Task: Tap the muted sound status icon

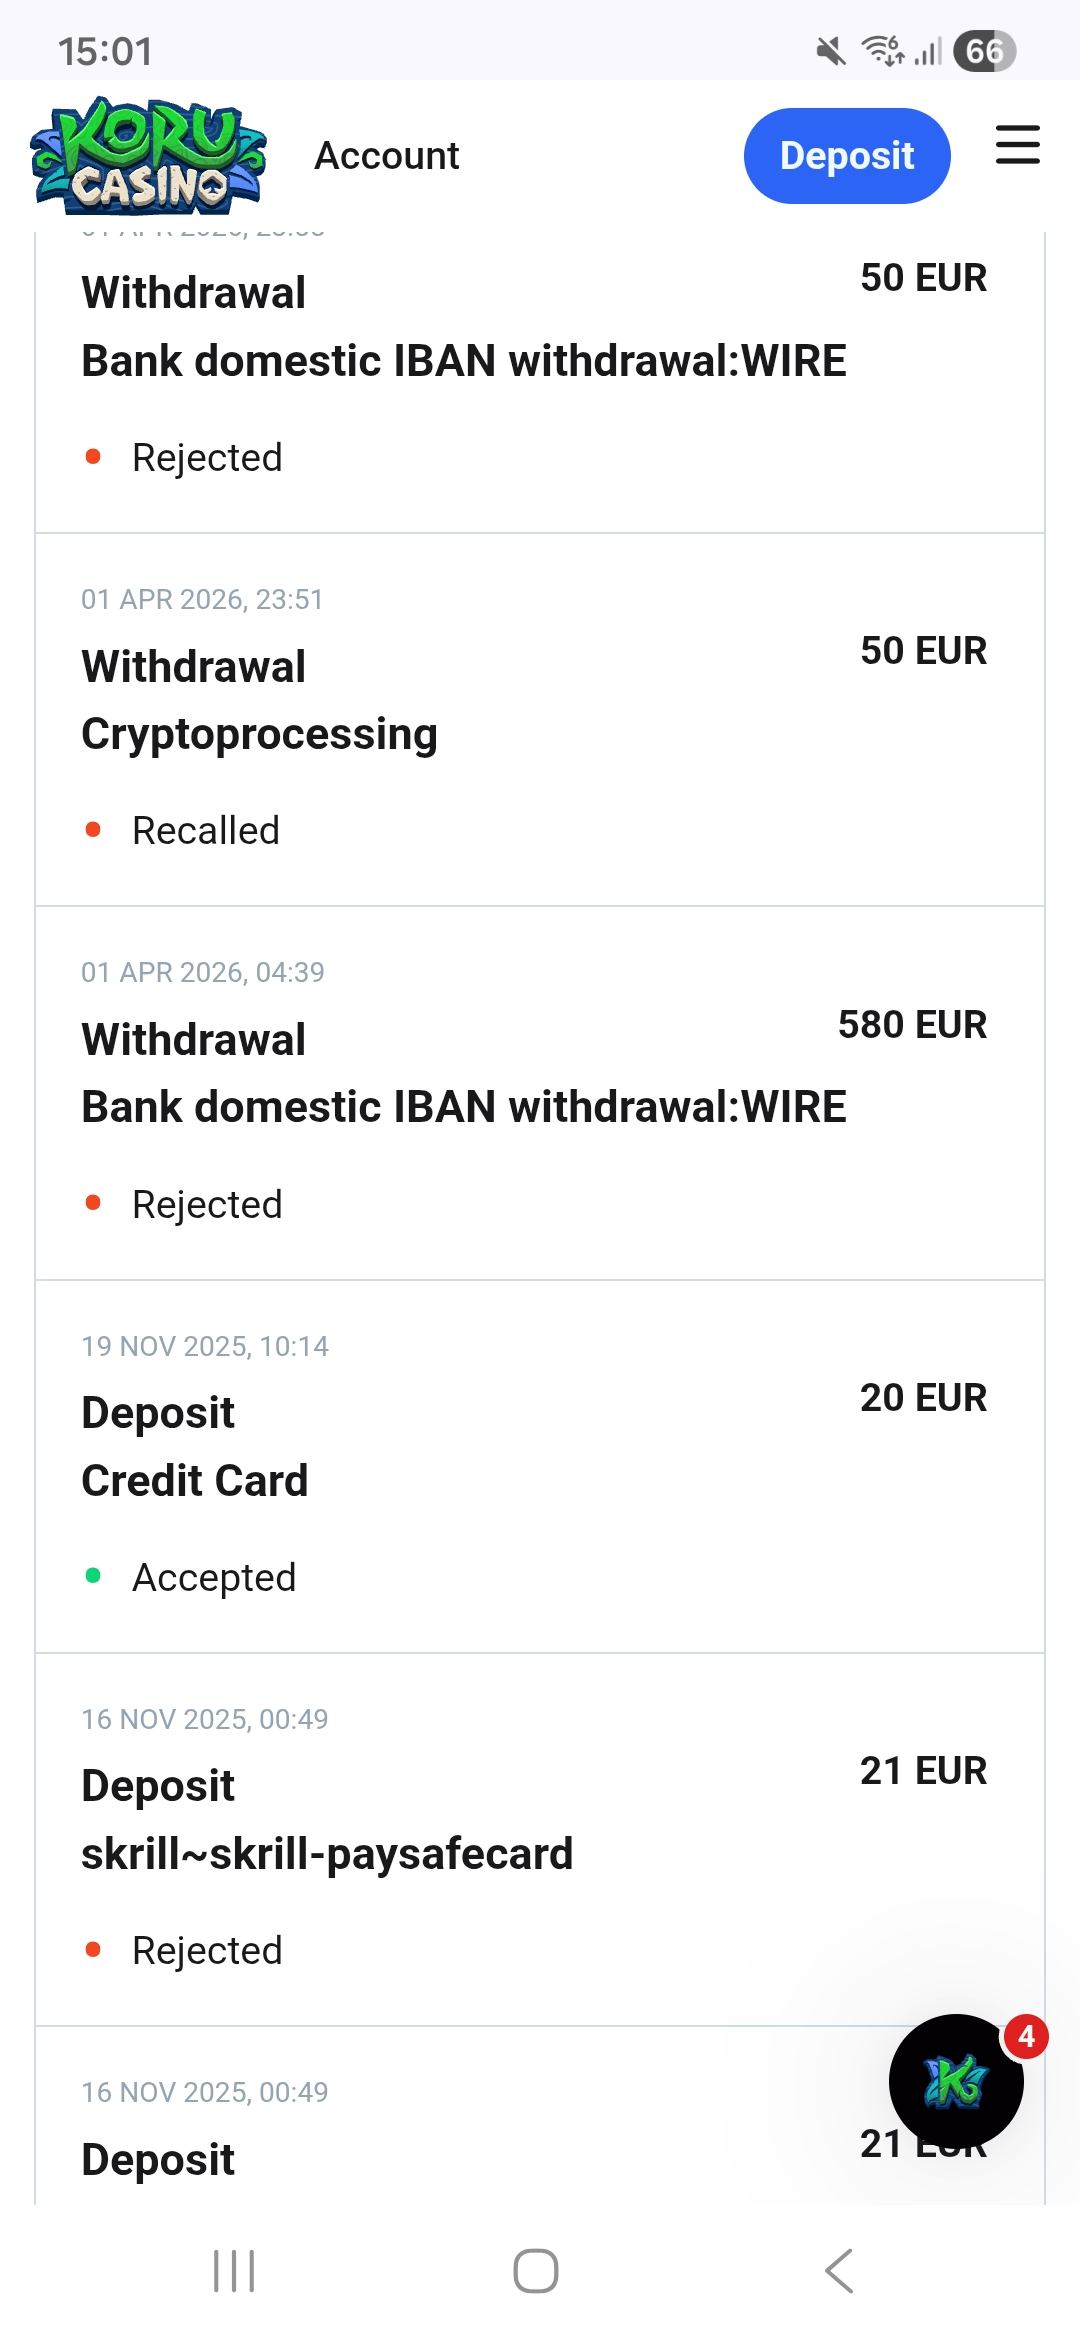Action: (x=830, y=51)
